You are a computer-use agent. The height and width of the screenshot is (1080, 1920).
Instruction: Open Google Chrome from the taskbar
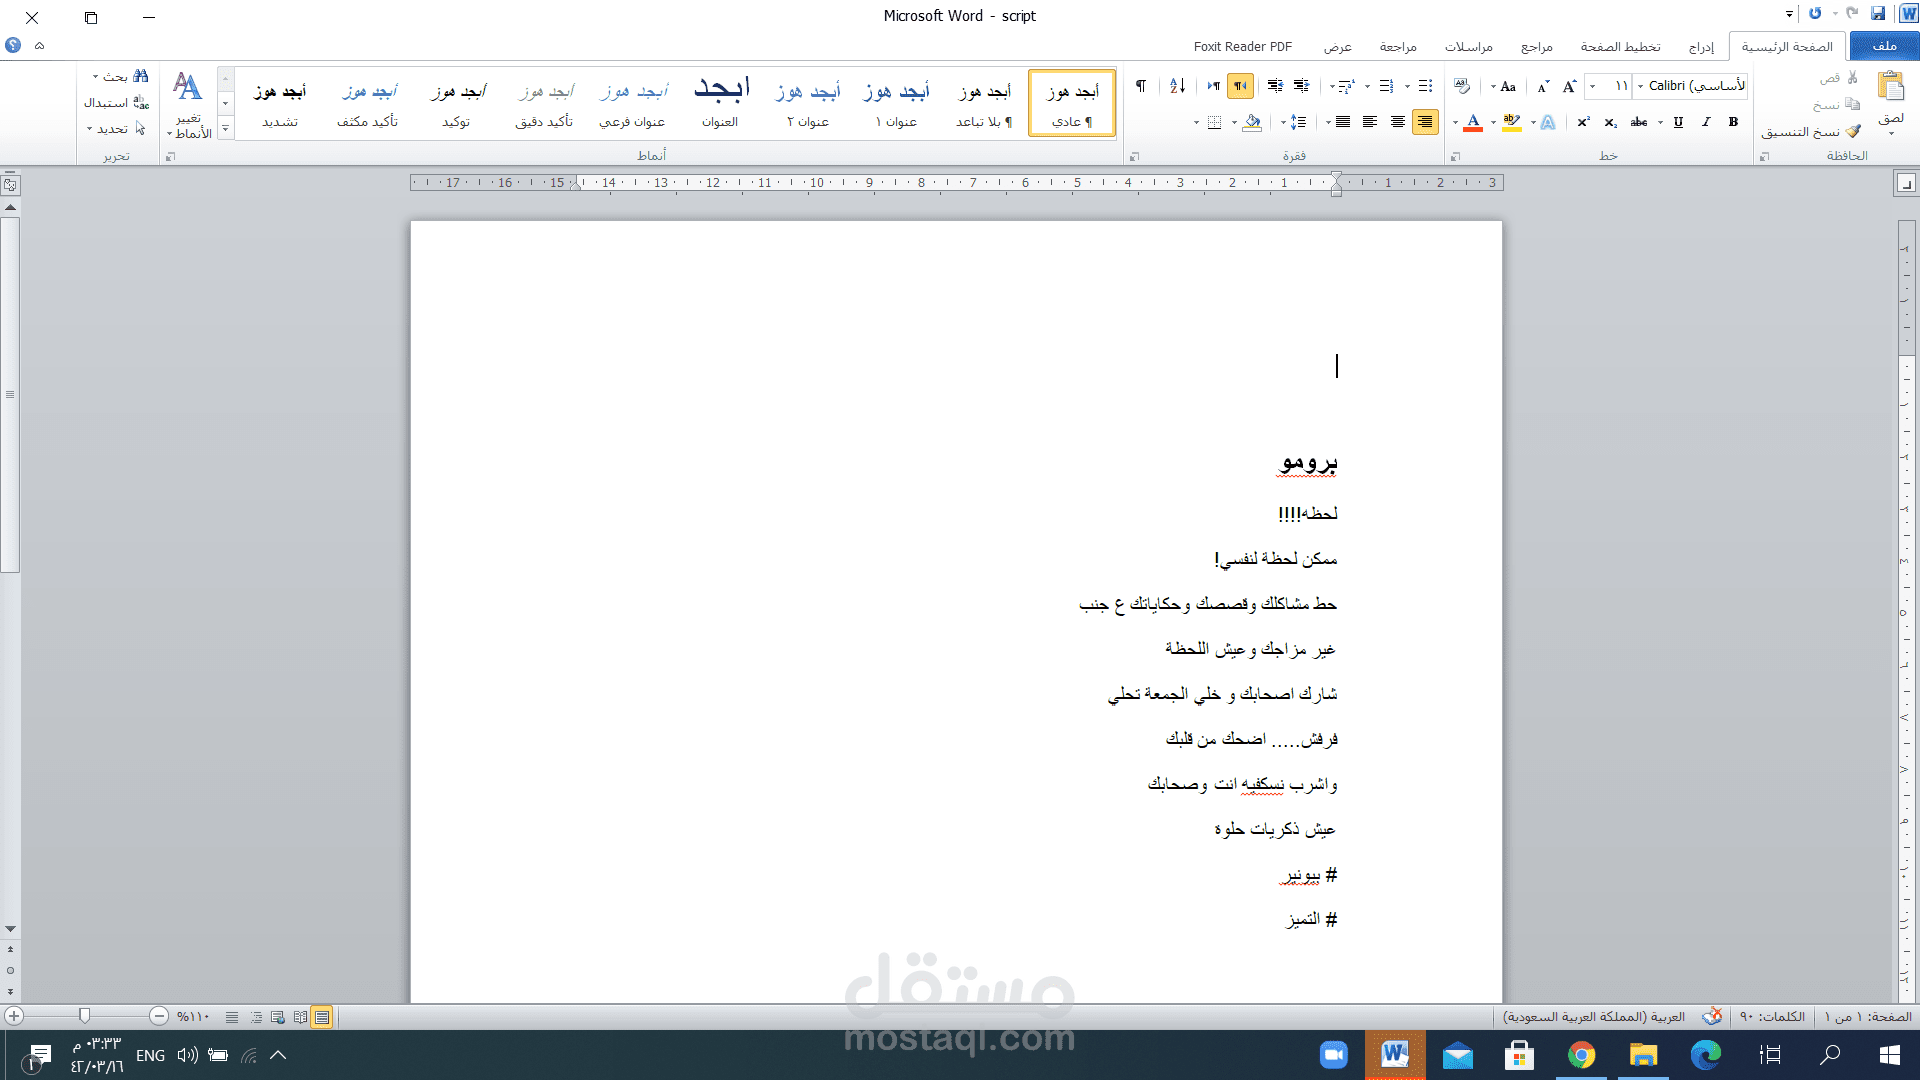[x=1581, y=1055]
